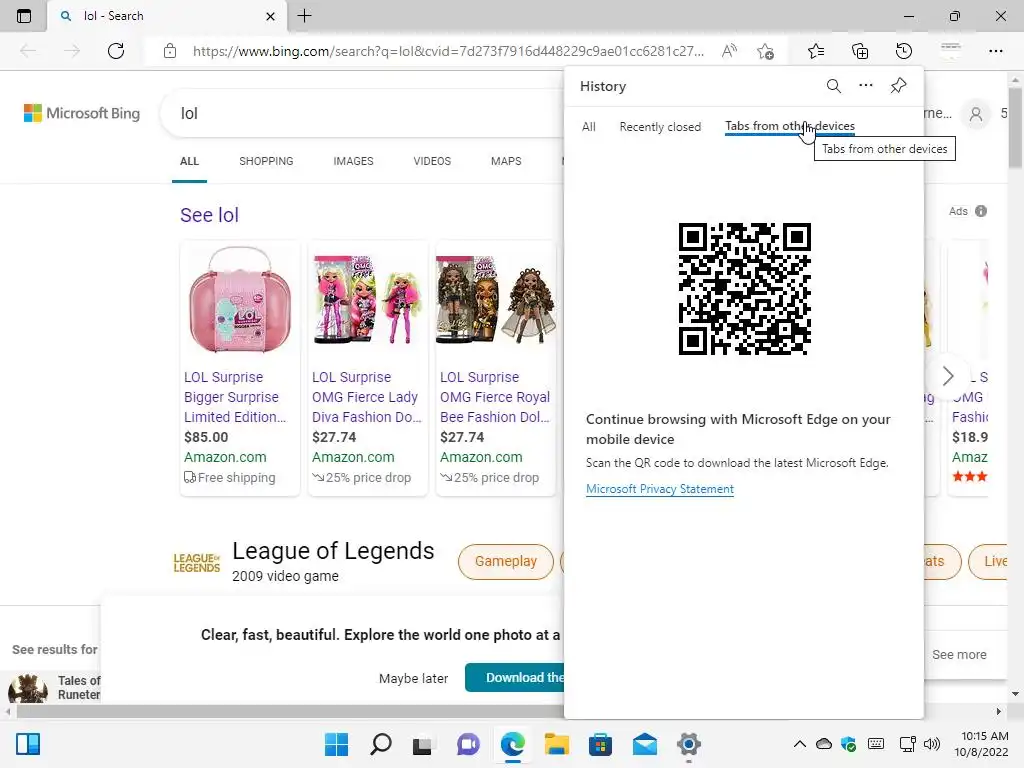
Task: Show hidden system tray icons
Action: pos(799,744)
